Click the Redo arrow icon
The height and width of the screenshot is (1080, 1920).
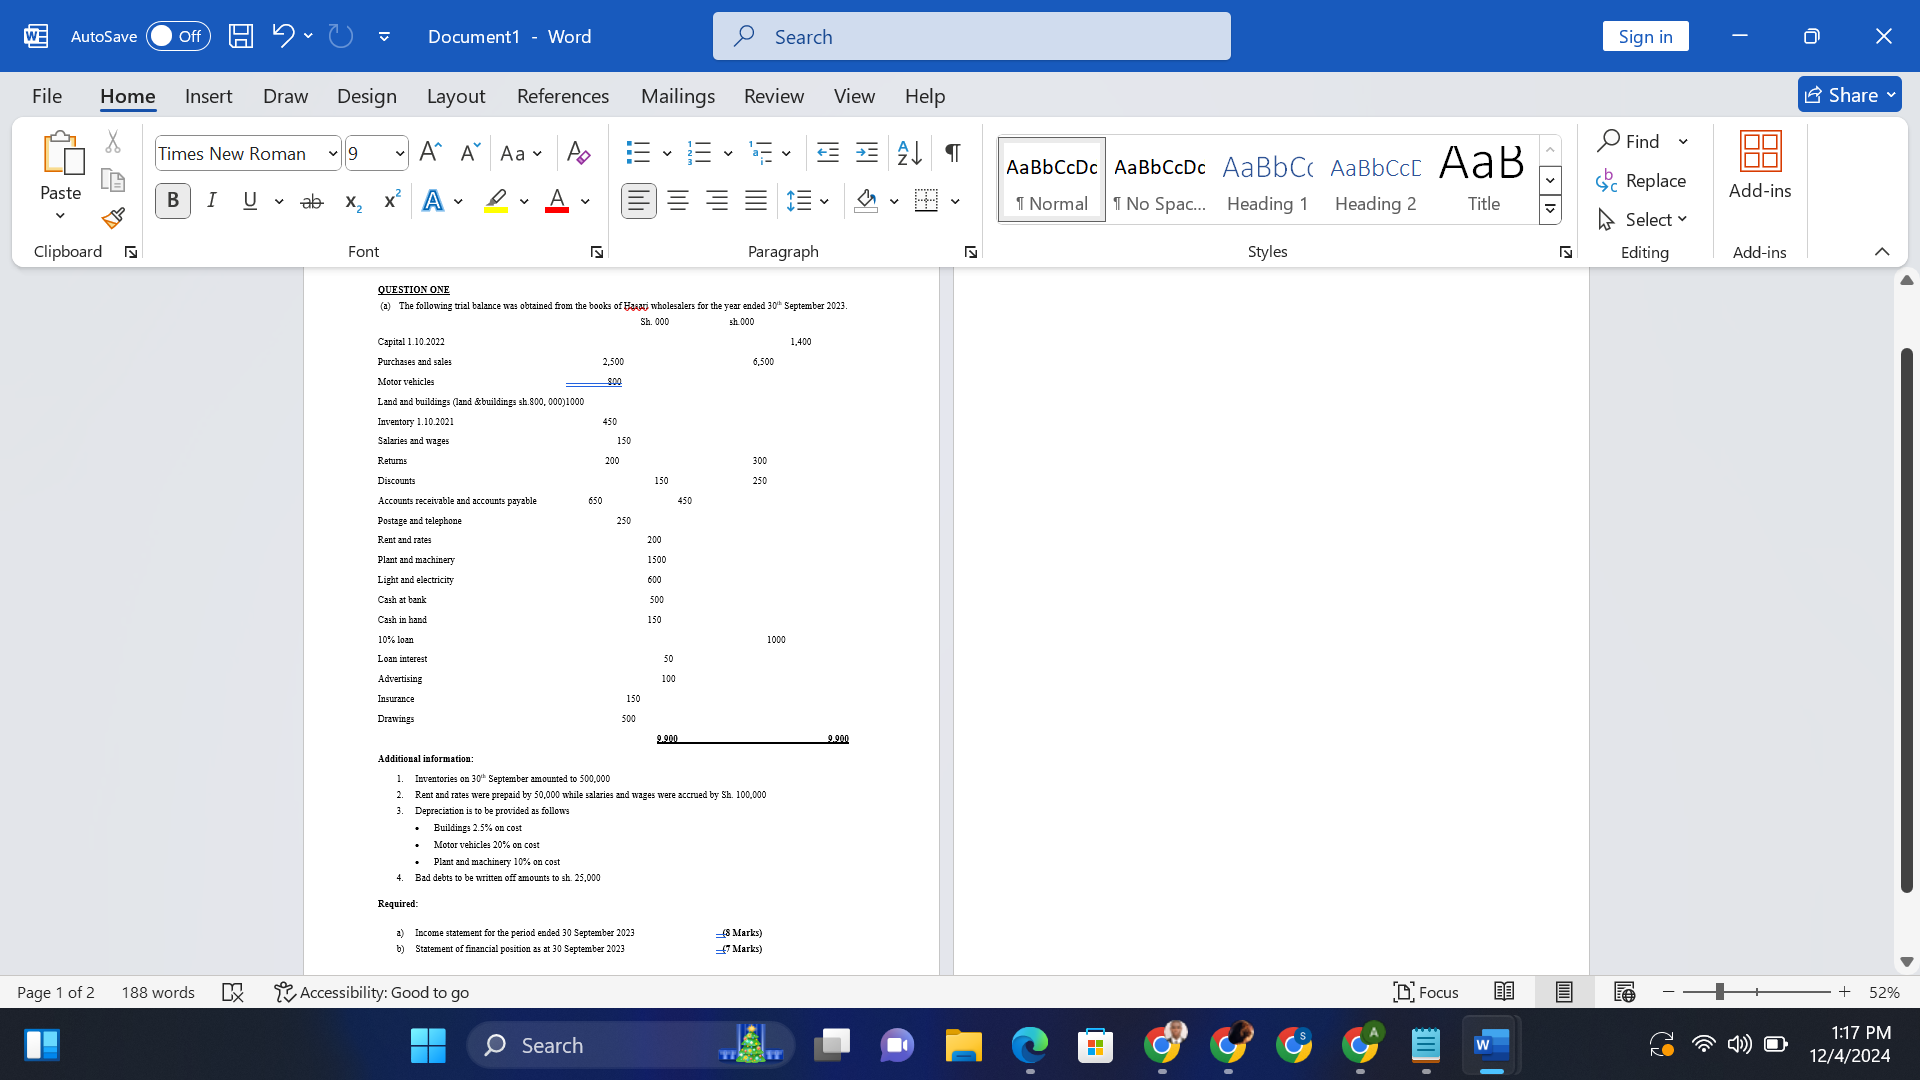341,36
